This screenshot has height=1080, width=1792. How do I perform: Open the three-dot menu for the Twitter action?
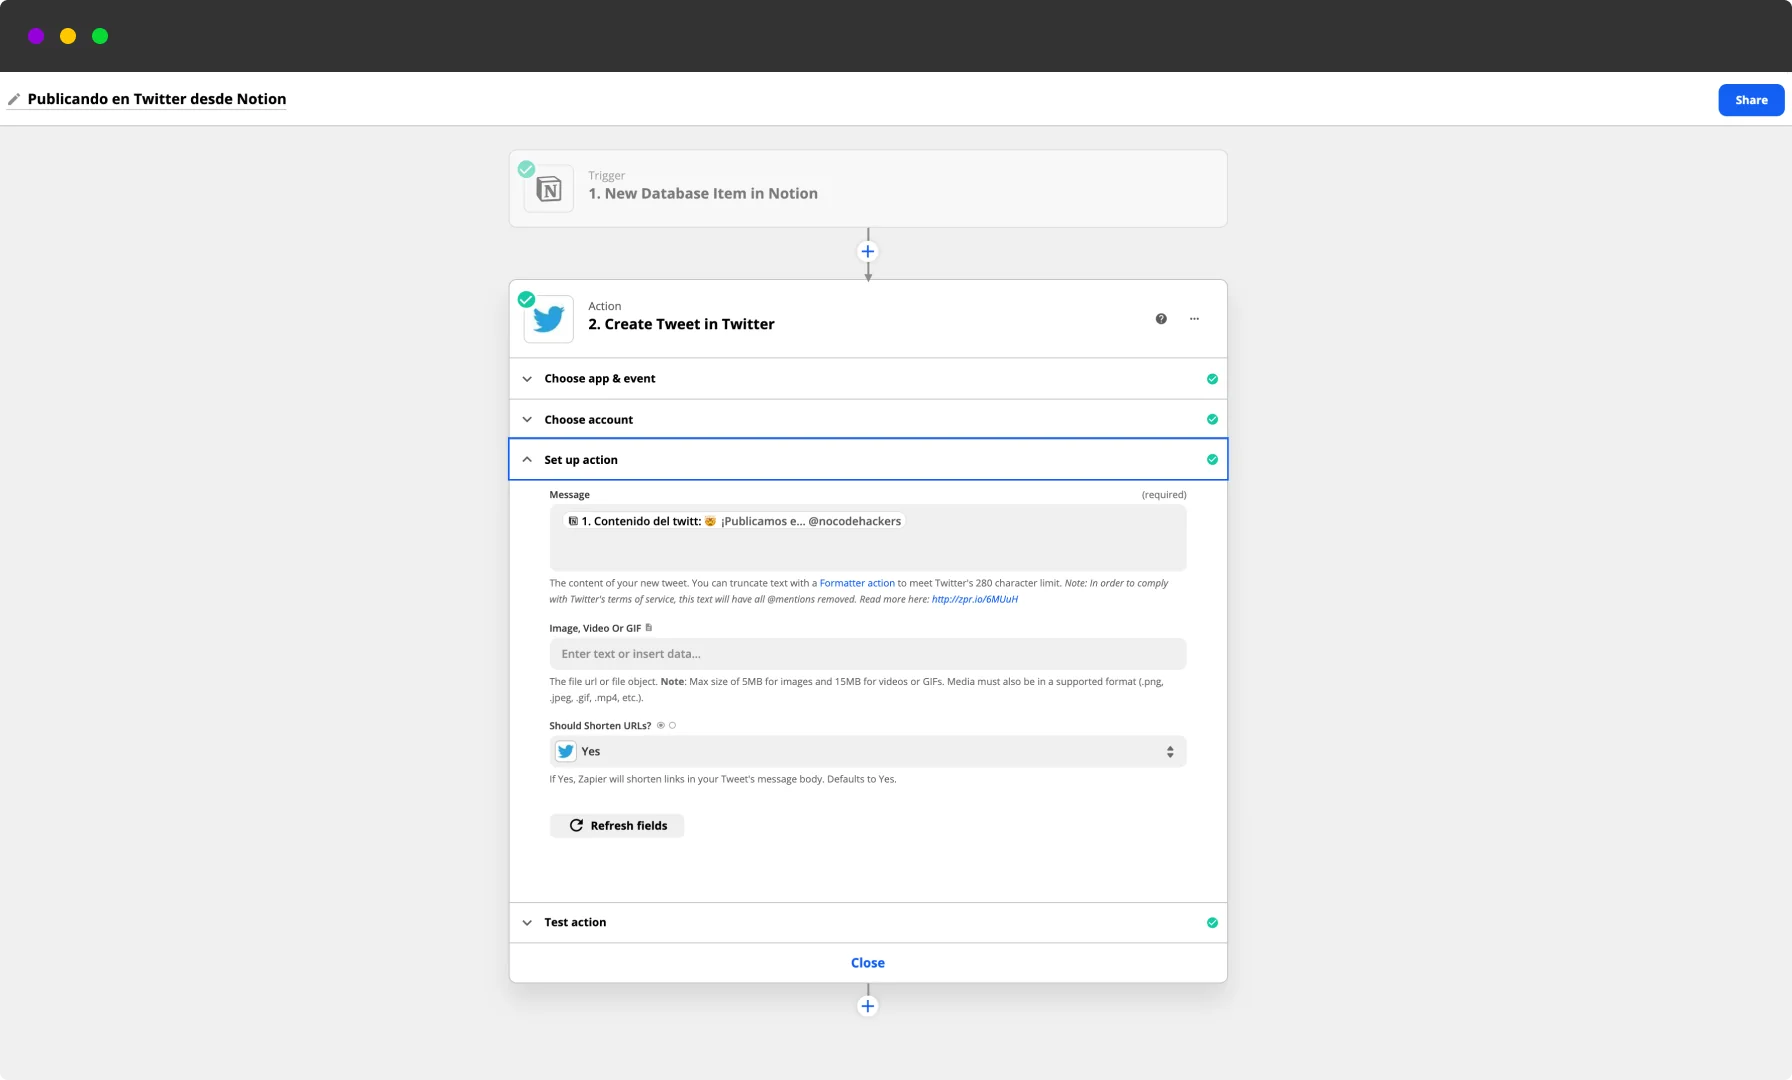(x=1194, y=319)
